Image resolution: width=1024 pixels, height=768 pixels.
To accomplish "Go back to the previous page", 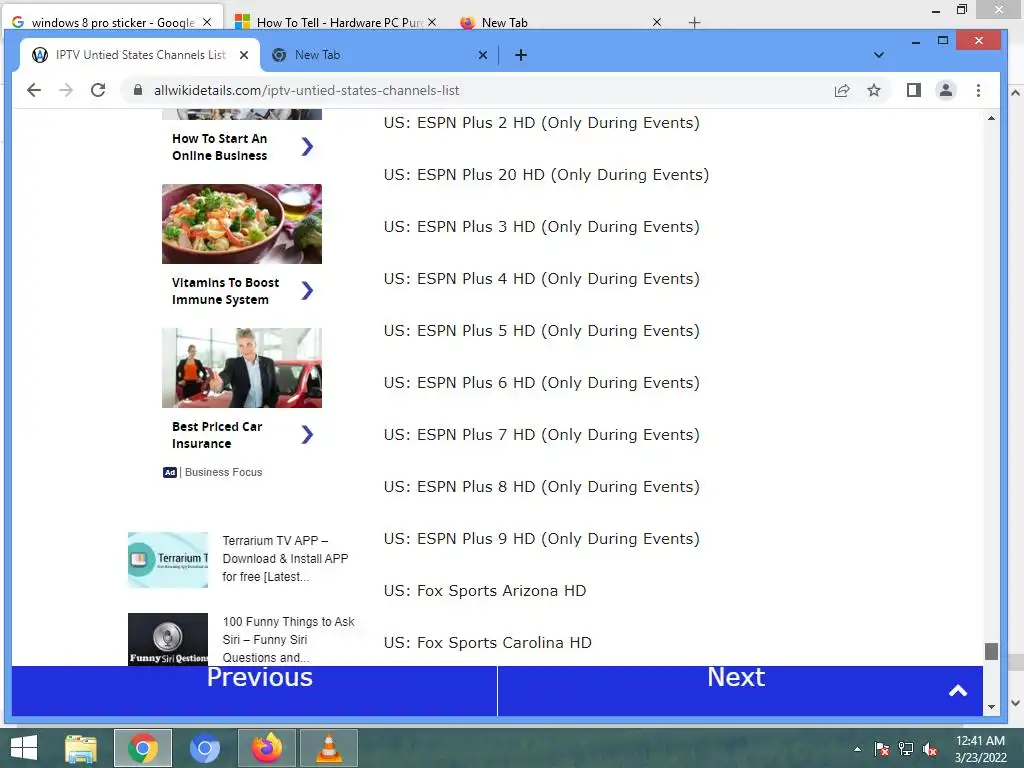I will 34,90.
